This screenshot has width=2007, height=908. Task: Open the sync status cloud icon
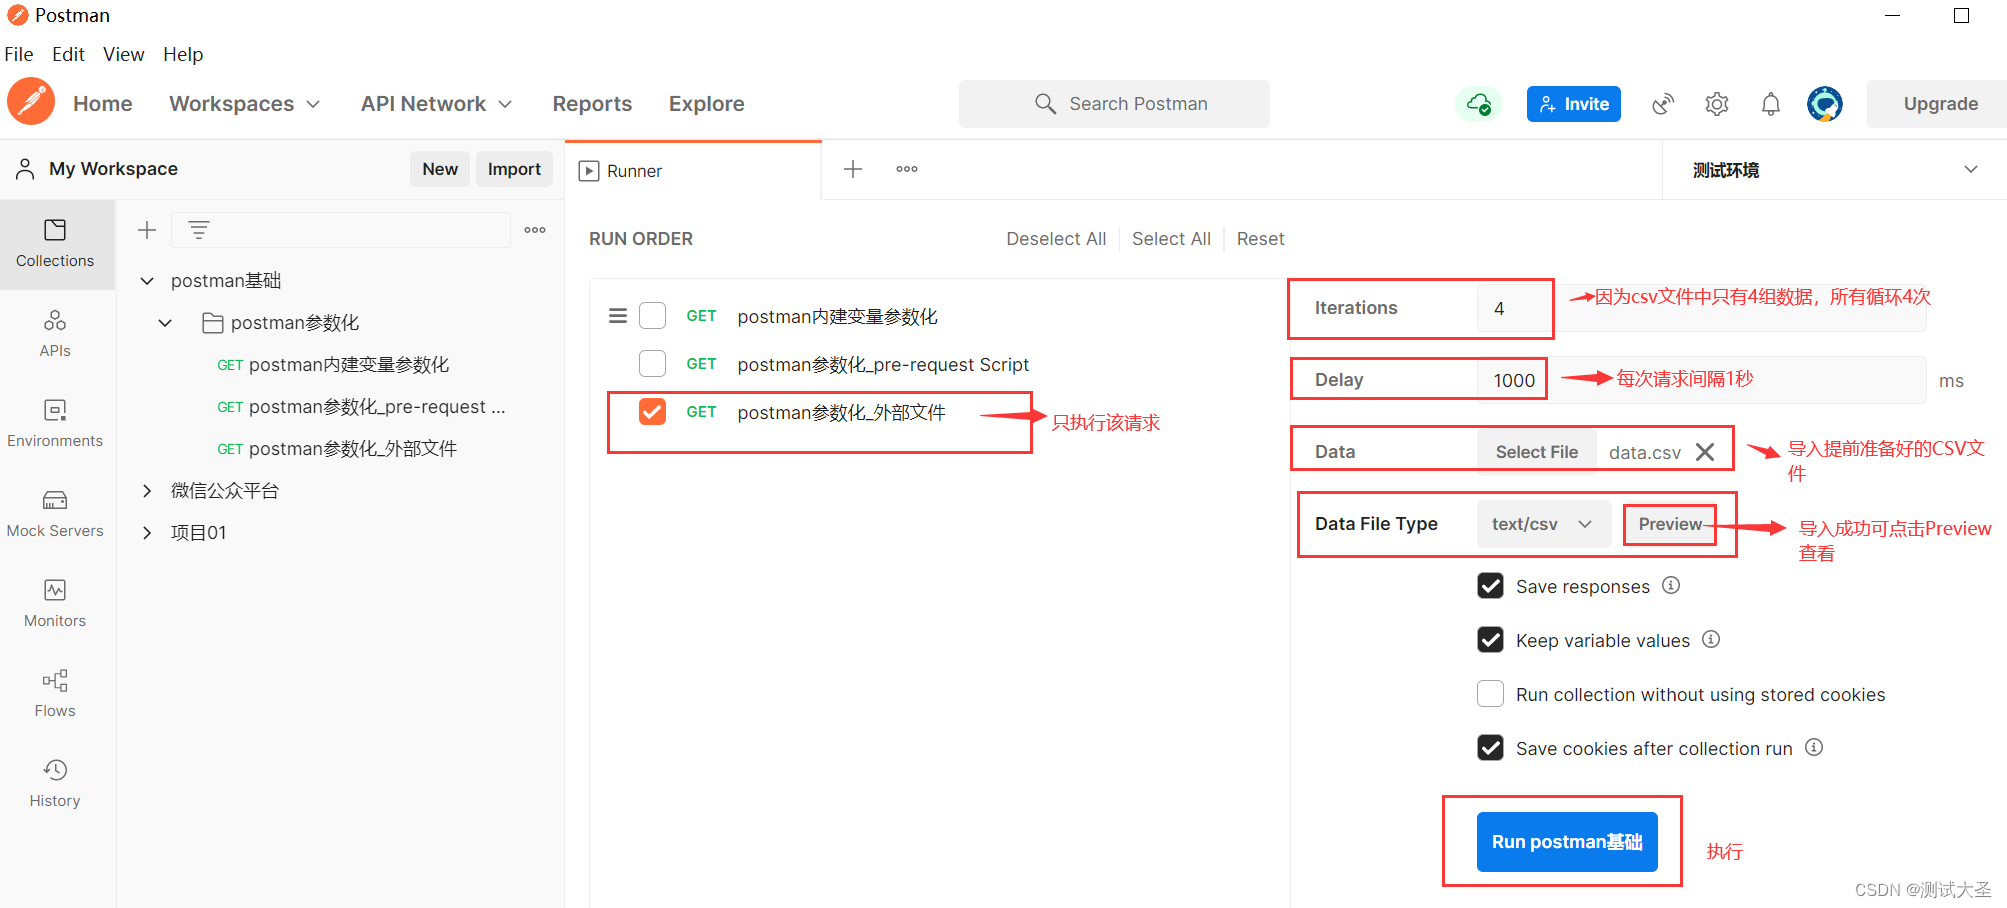(x=1478, y=104)
